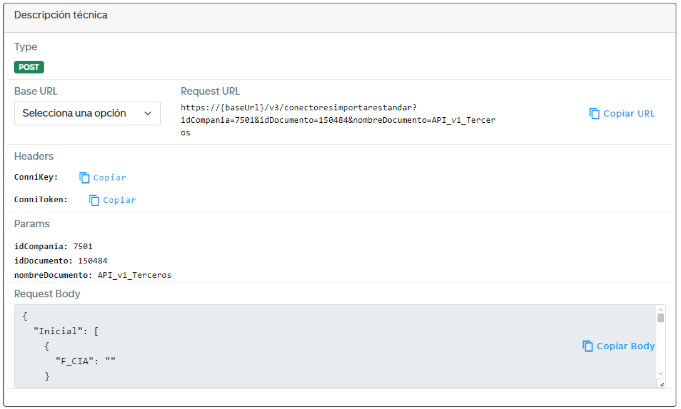This screenshot has width=681, height=409.
Task: Click the idCompania value 7501 in Params
Action: 83,246
